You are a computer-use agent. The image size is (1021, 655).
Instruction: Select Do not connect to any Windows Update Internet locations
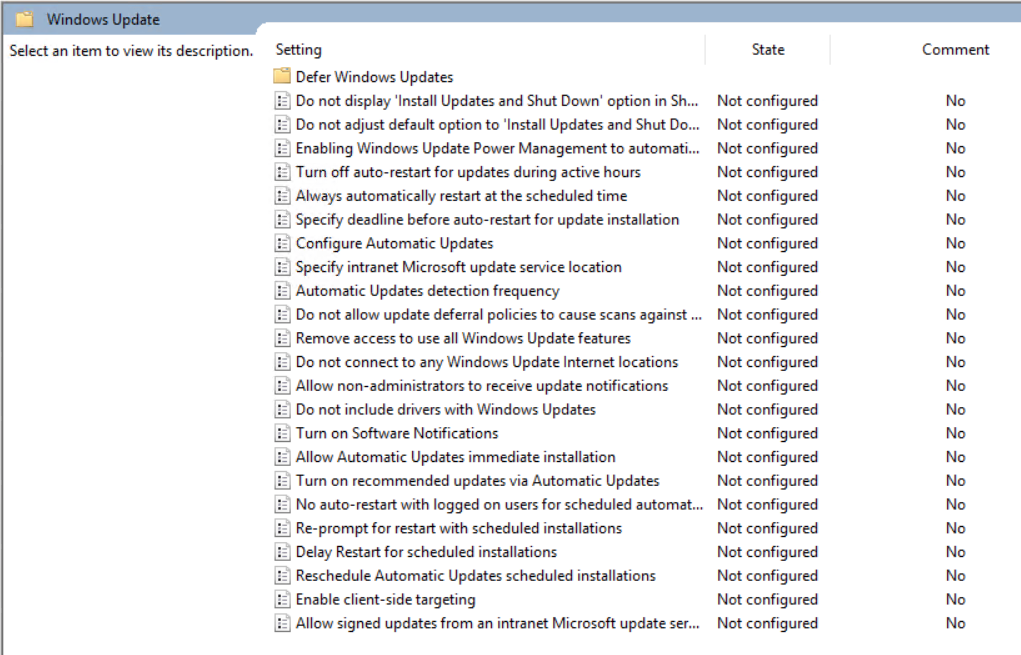(487, 362)
